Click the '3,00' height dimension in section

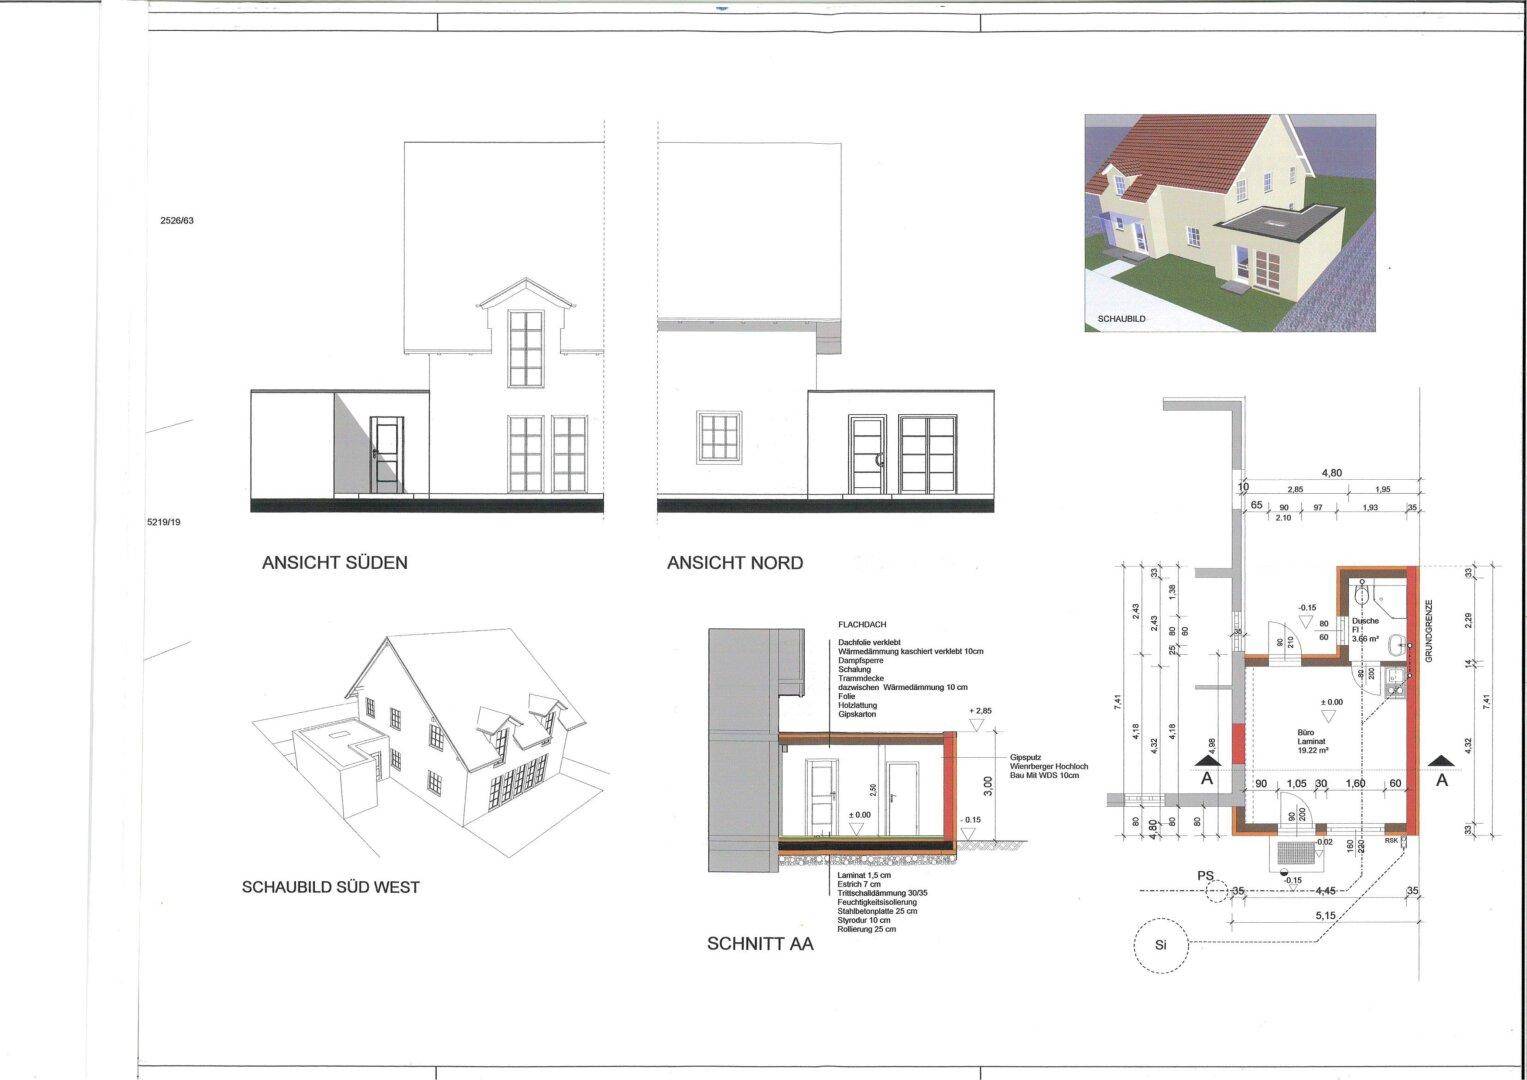(988, 786)
